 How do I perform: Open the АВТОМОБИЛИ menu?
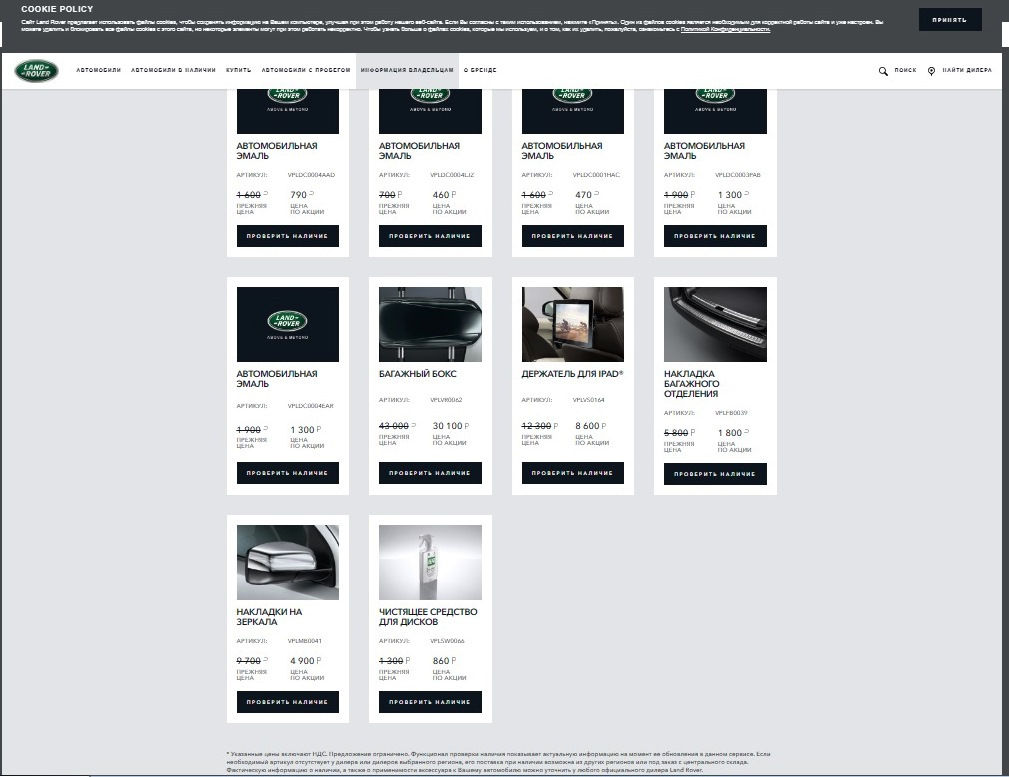point(98,70)
